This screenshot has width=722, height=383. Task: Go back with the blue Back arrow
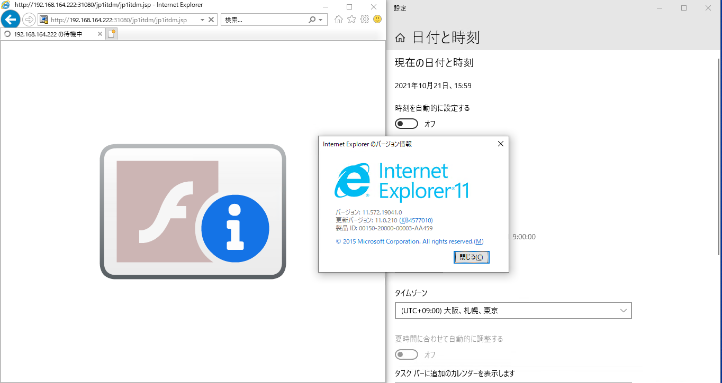point(10,20)
